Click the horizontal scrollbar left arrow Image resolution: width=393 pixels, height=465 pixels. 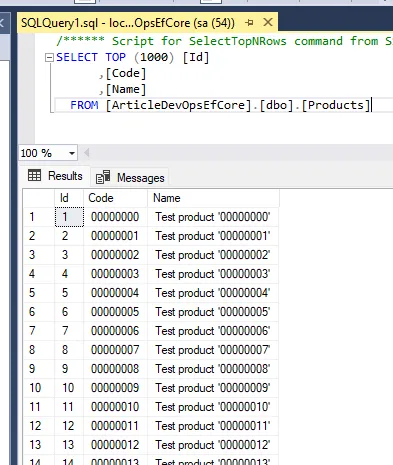coord(87,153)
